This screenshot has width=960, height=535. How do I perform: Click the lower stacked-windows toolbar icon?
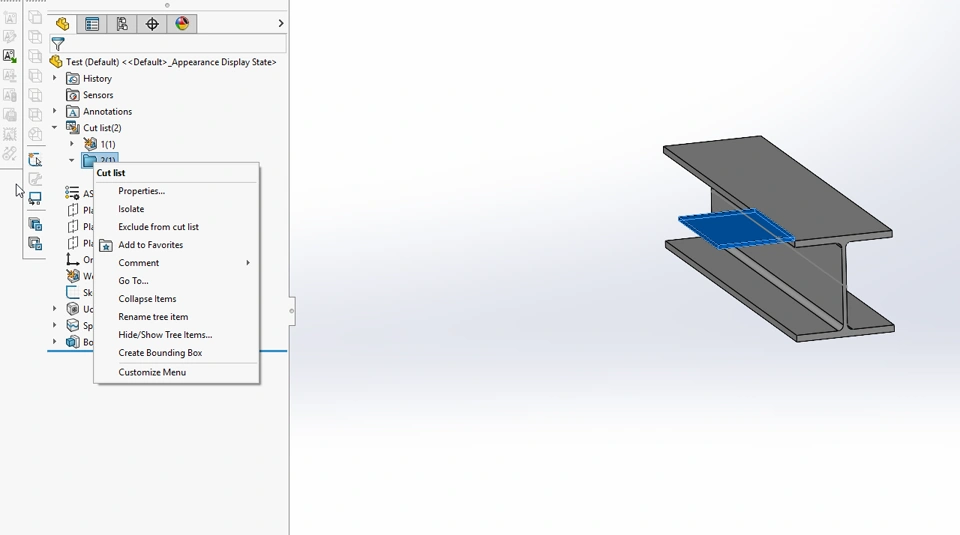pos(35,244)
